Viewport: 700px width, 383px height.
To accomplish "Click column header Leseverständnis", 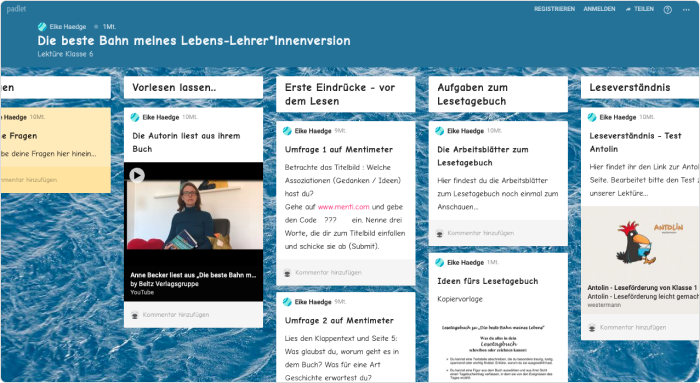I will tap(640, 87).
